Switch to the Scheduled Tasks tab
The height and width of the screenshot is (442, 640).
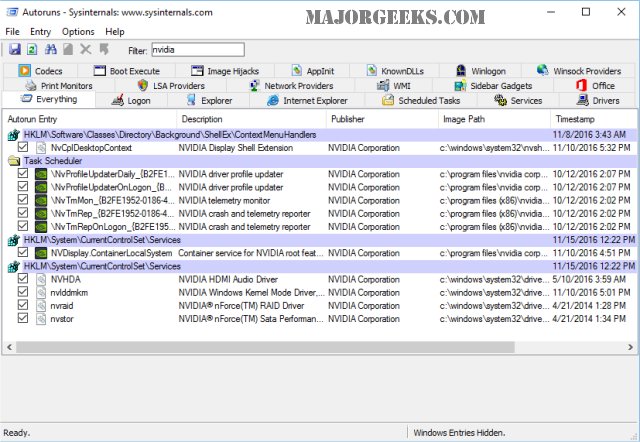[x=421, y=100]
